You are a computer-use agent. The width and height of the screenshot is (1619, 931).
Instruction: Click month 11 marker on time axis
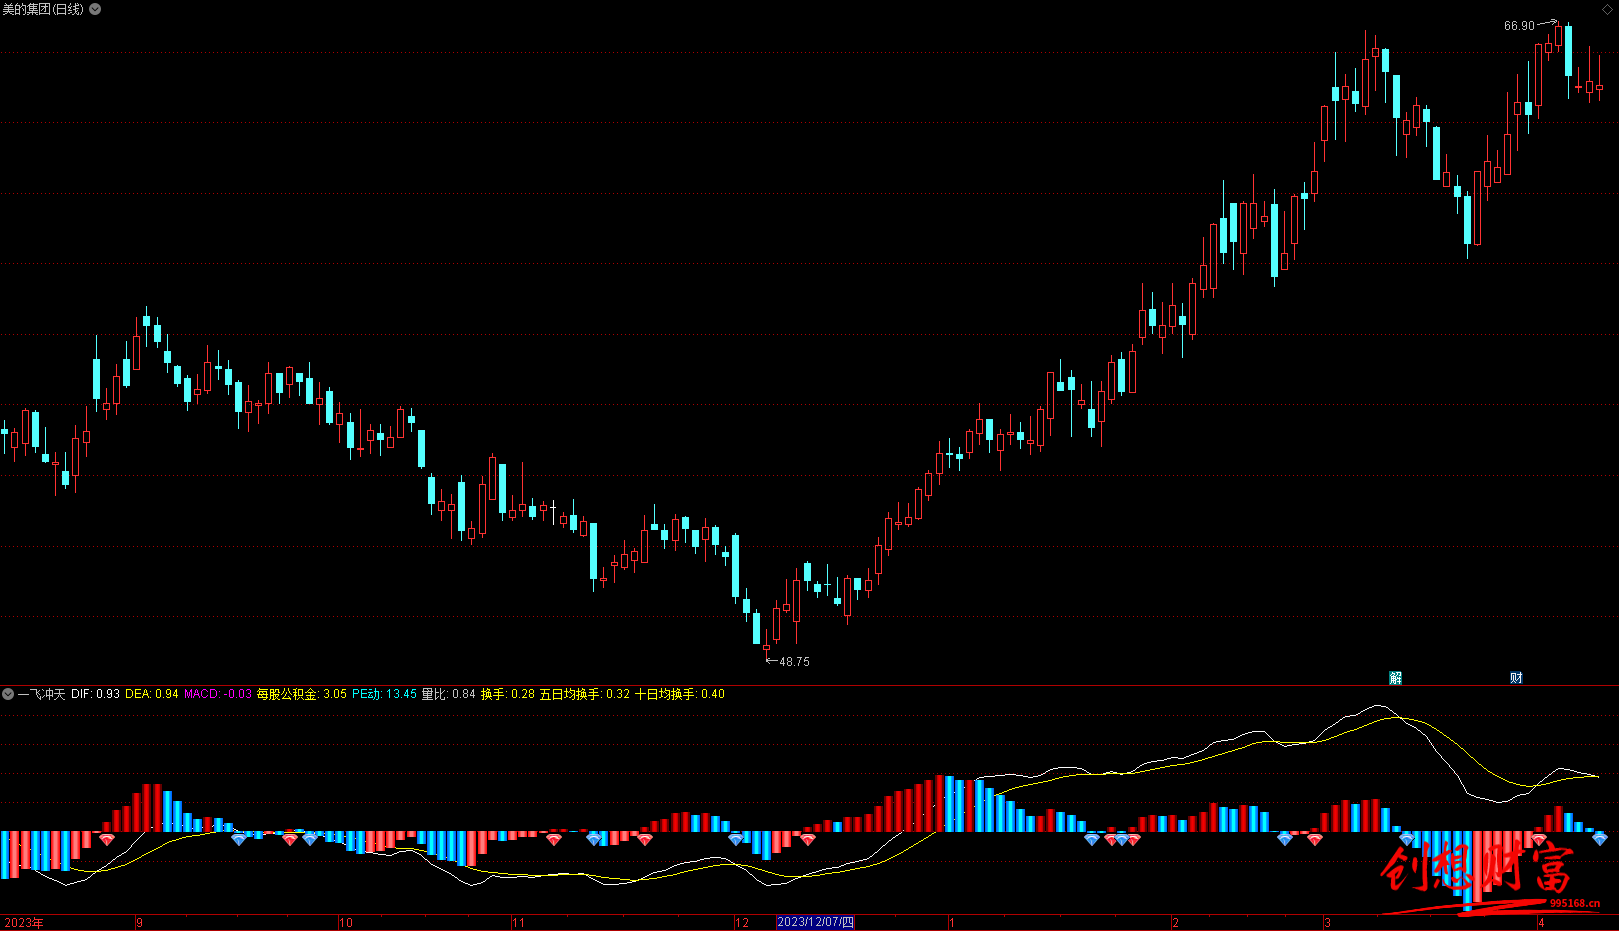tap(518, 923)
